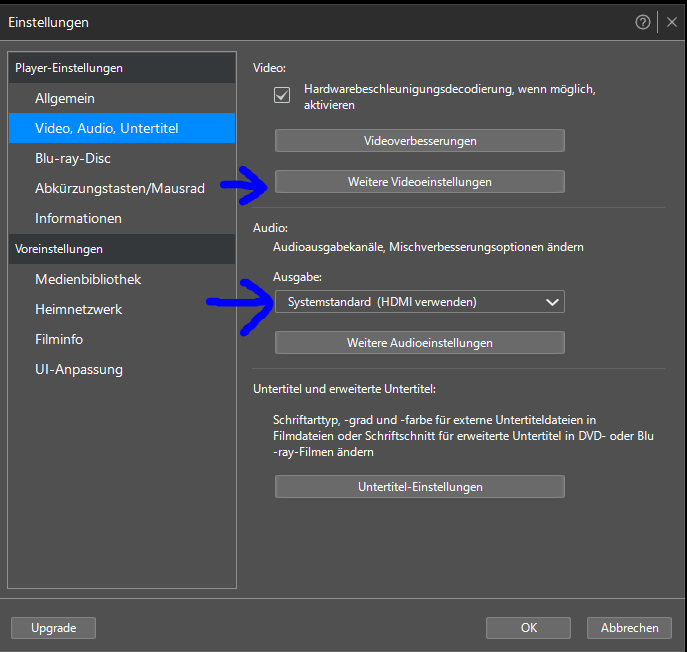Toggle Hardwarebeschleunigungsdecodierung checkbox

click(282, 95)
